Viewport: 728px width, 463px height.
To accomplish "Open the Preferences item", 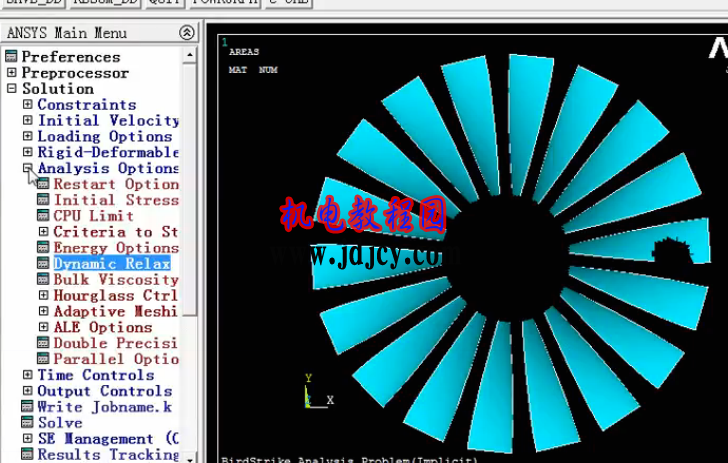I will (x=71, y=57).
